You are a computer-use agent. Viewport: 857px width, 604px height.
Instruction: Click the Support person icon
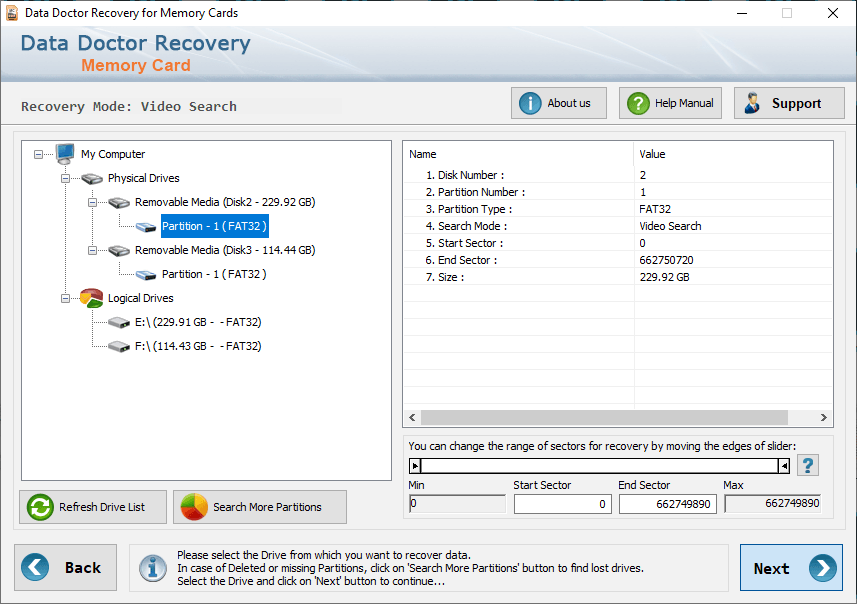[x=752, y=103]
